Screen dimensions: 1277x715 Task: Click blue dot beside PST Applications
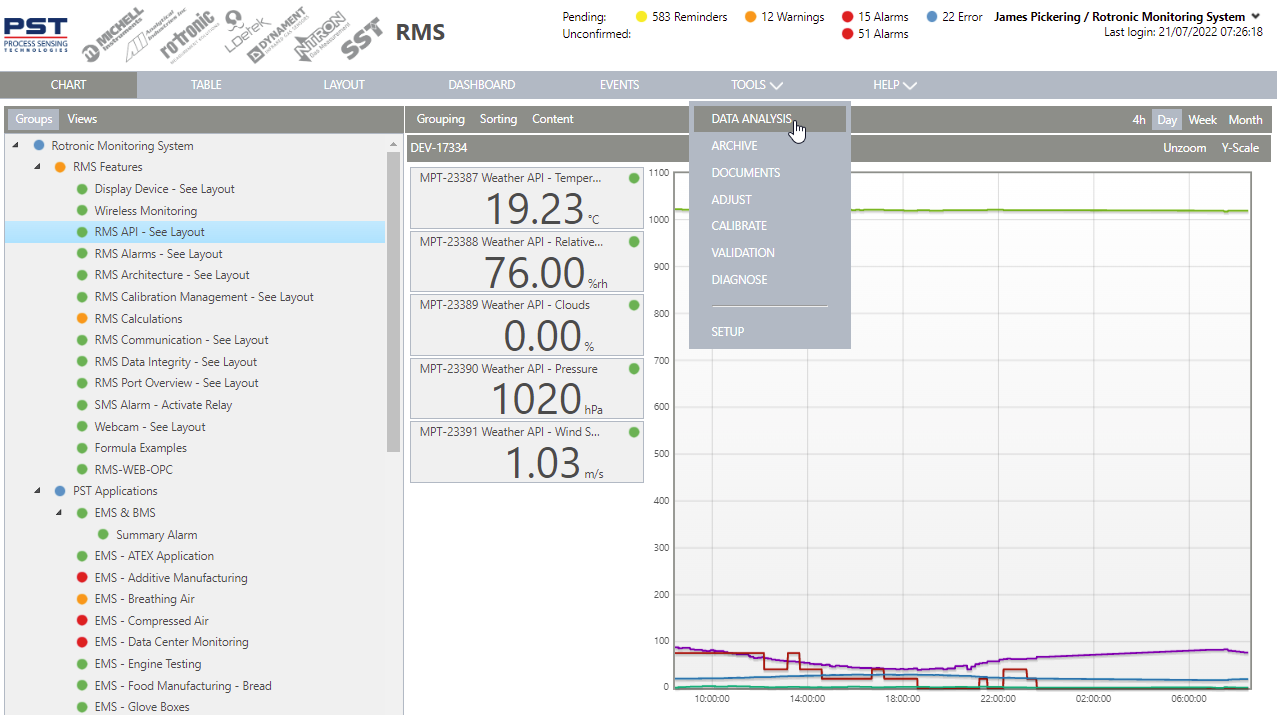(x=60, y=491)
